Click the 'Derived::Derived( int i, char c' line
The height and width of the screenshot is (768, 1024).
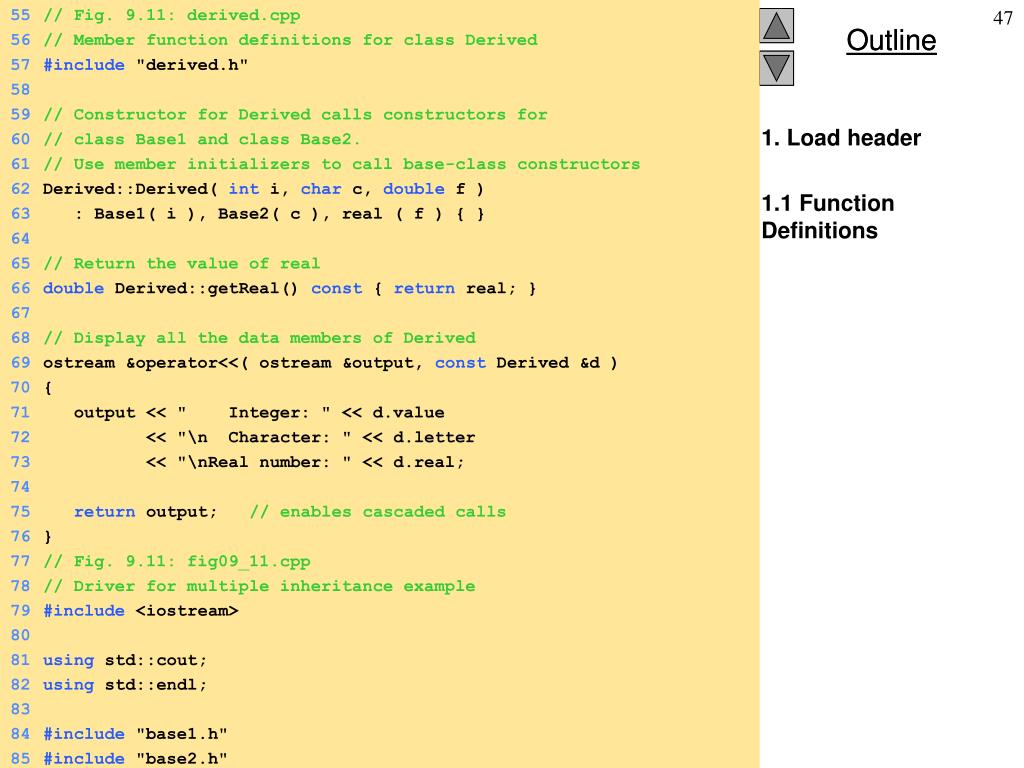(263, 189)
